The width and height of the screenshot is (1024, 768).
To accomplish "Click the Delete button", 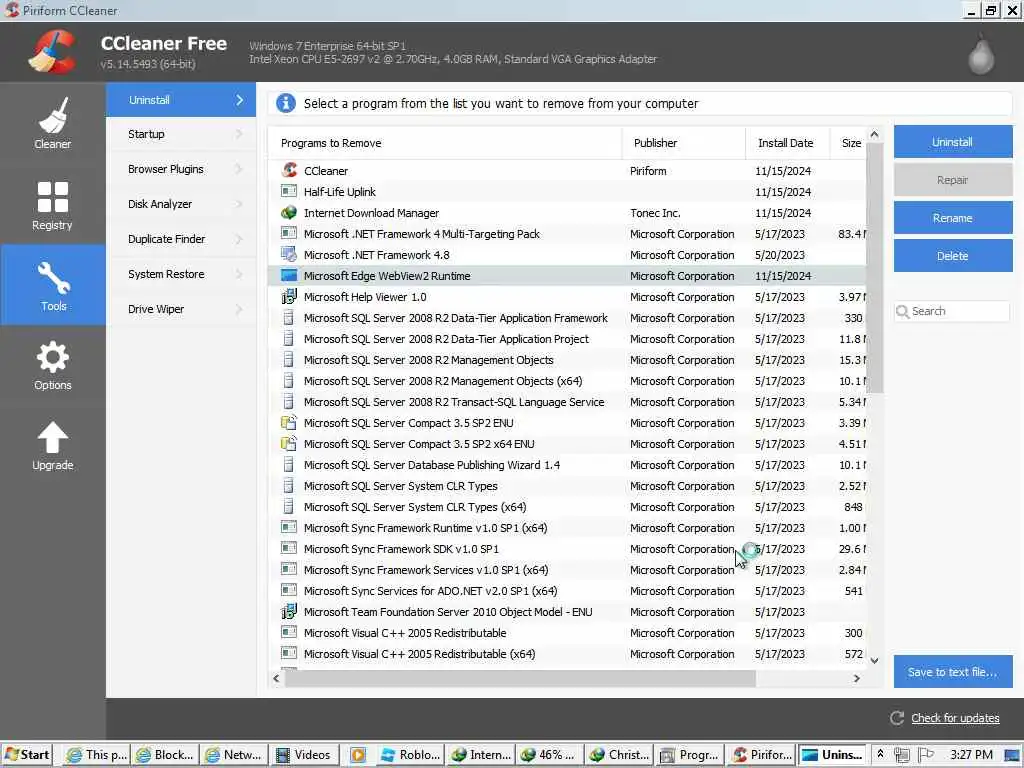I will (953, 256).
